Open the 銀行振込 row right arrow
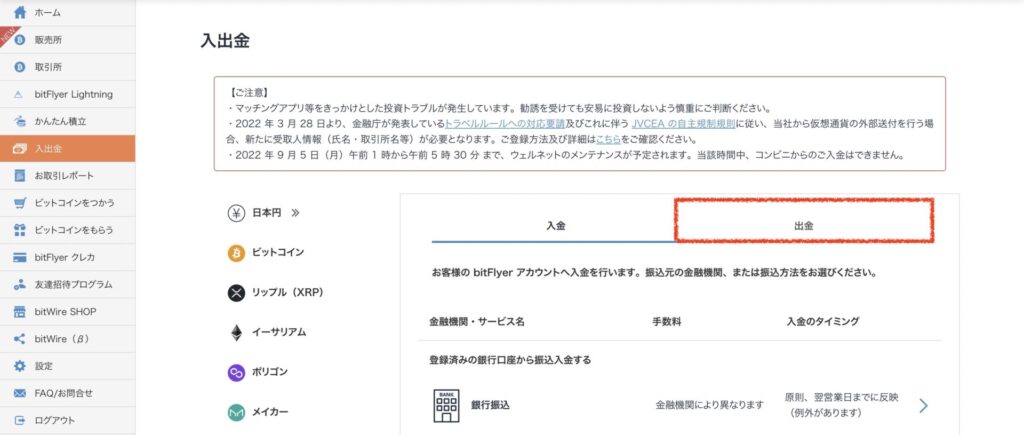The width and height of the screenshot is (1024, 435). pos(923,406)
